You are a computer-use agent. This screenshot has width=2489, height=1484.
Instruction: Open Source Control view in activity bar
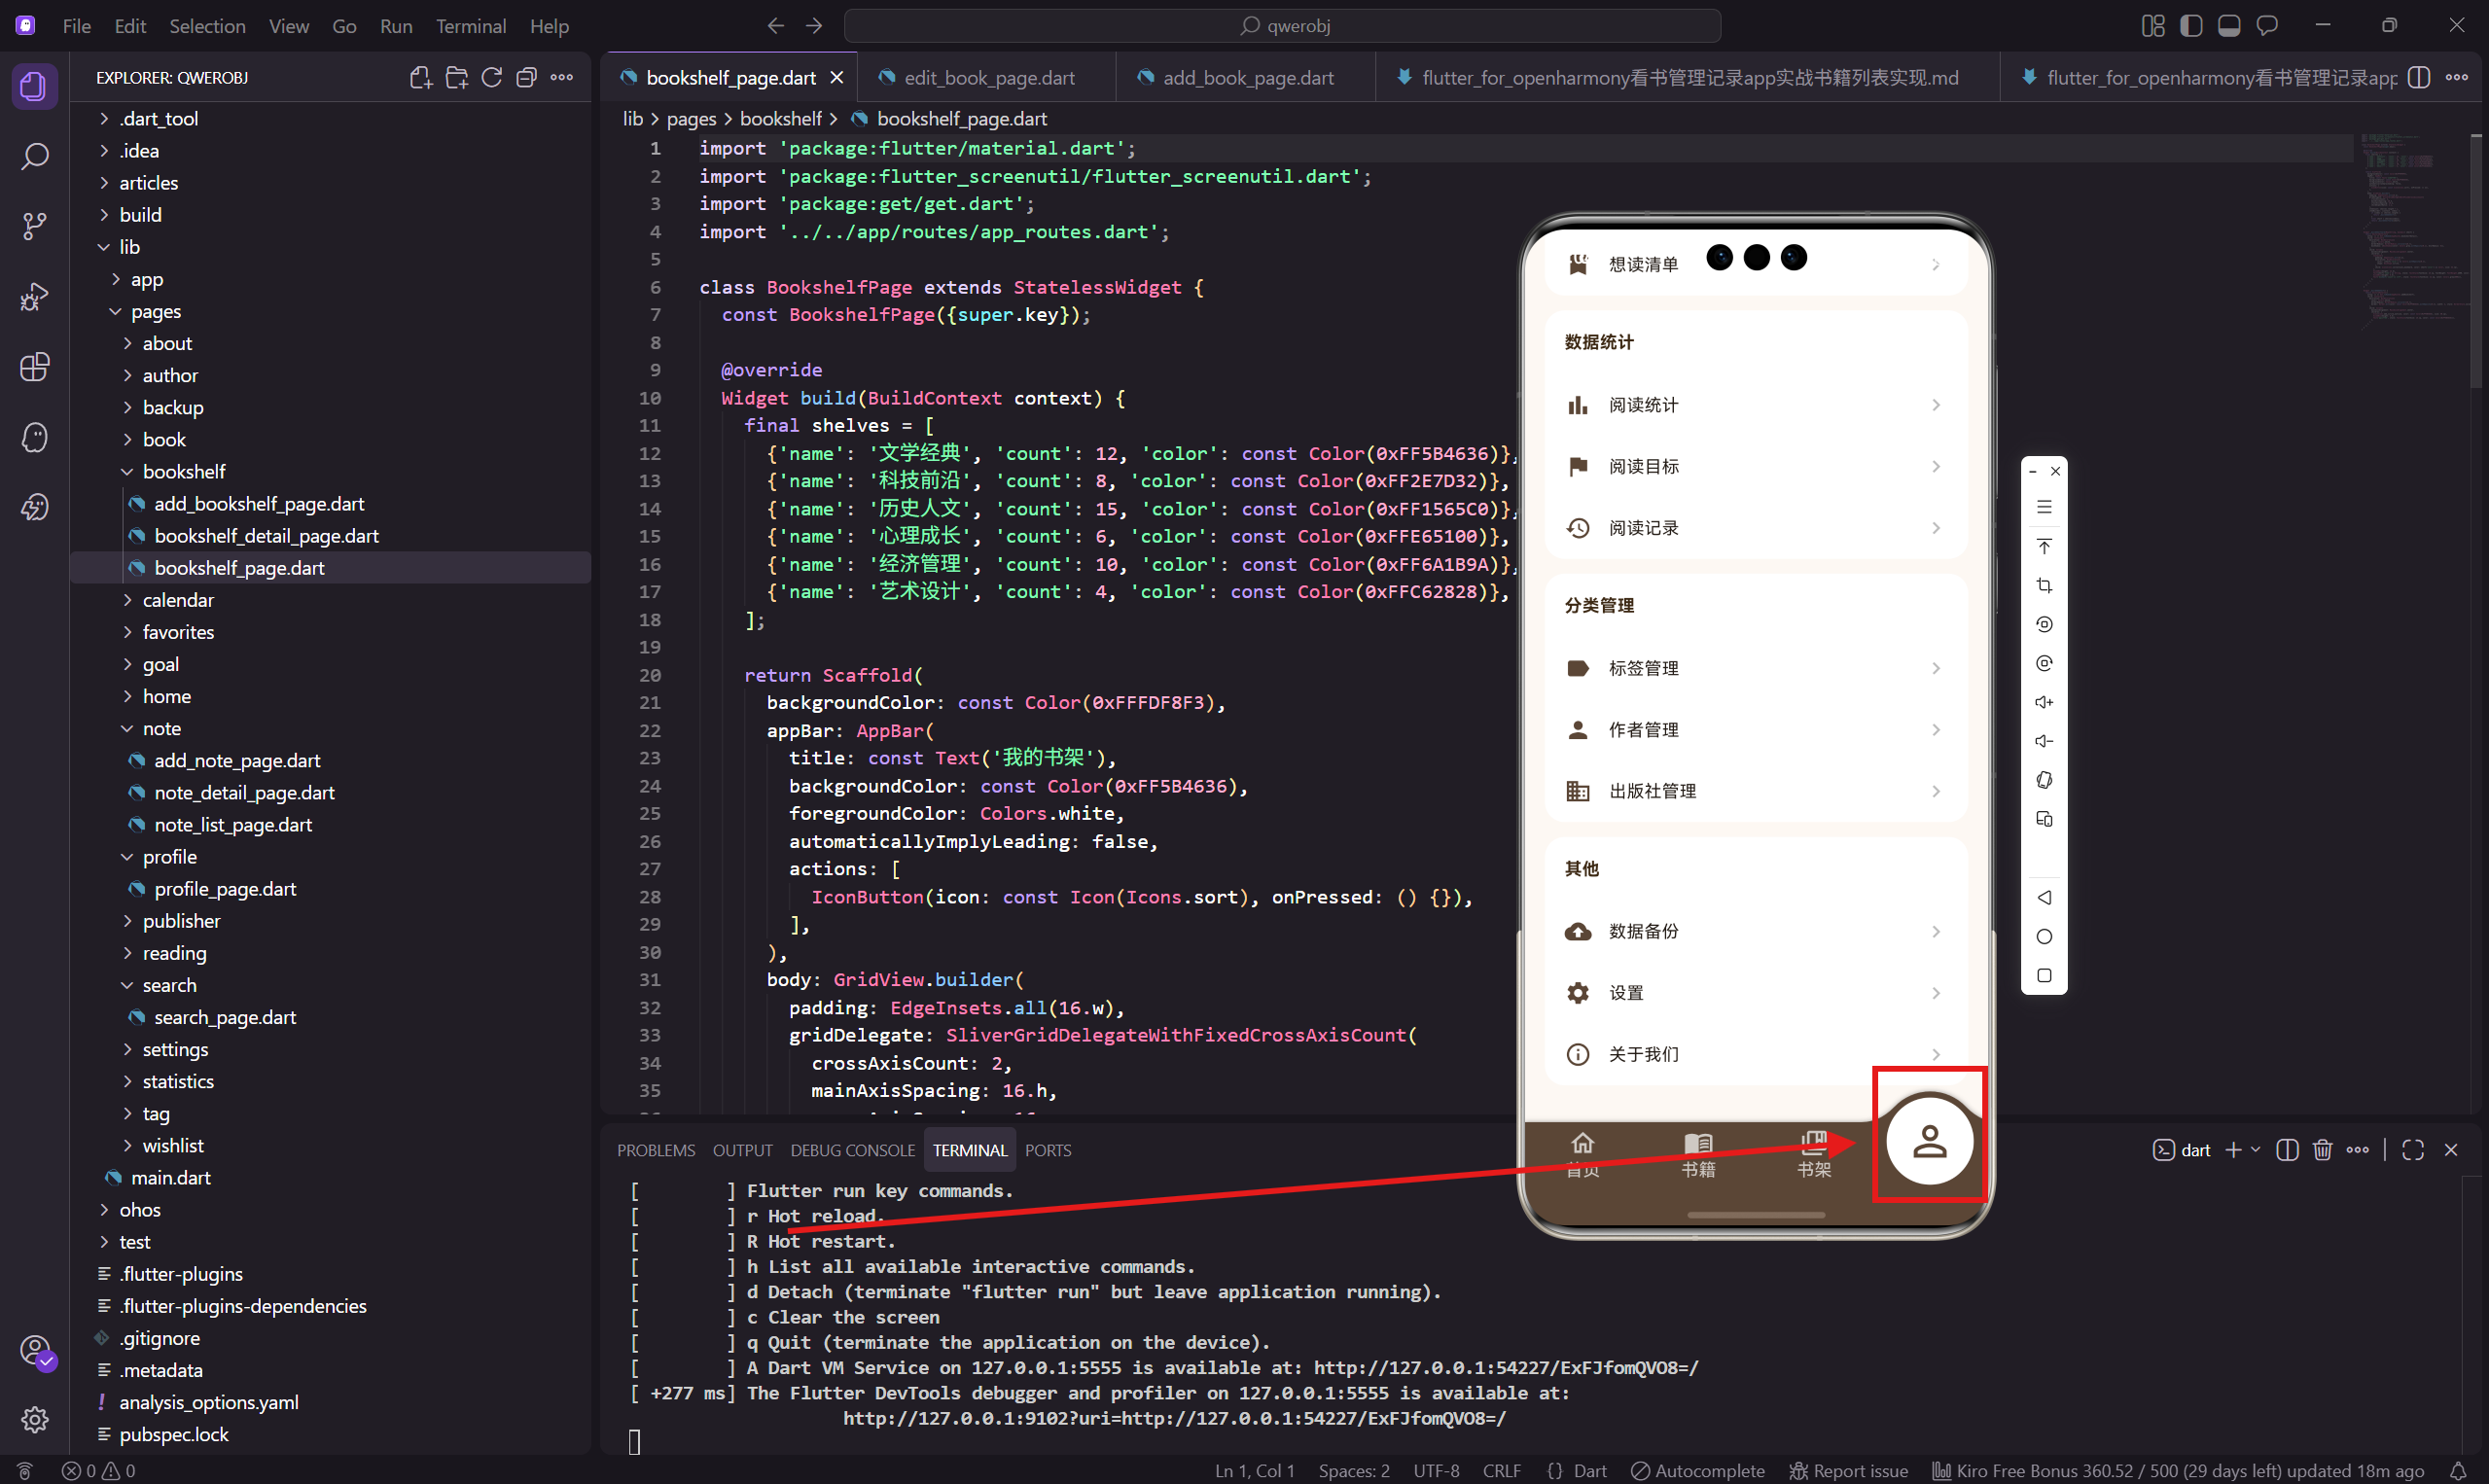34,226
